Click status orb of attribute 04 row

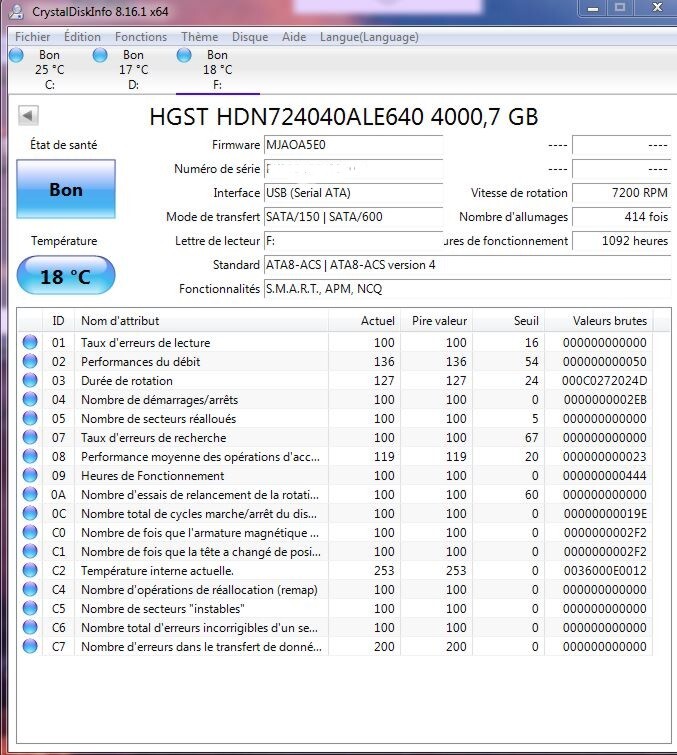(30, 399)
